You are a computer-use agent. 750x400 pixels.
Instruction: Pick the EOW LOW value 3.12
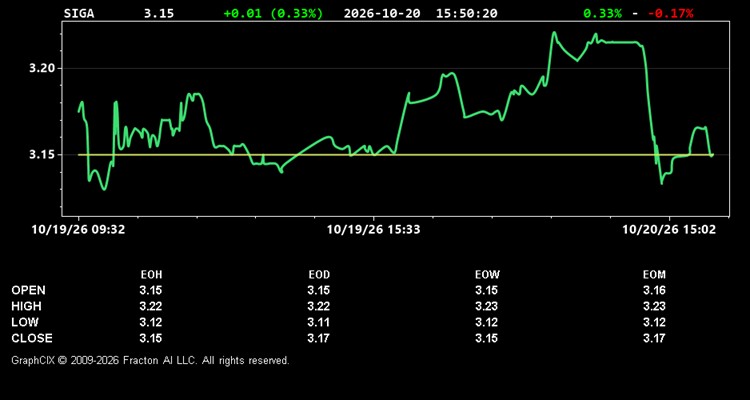[486, 322]
